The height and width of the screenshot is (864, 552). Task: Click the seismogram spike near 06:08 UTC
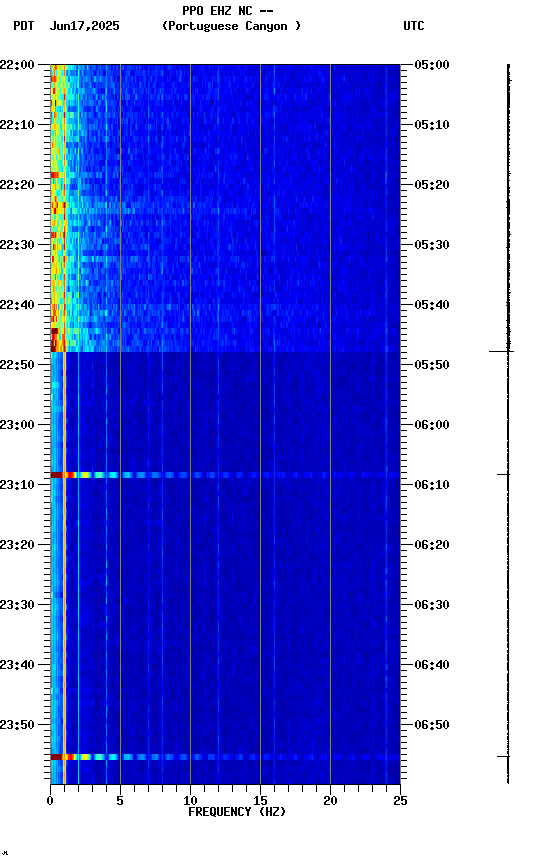tap(504, 474)
